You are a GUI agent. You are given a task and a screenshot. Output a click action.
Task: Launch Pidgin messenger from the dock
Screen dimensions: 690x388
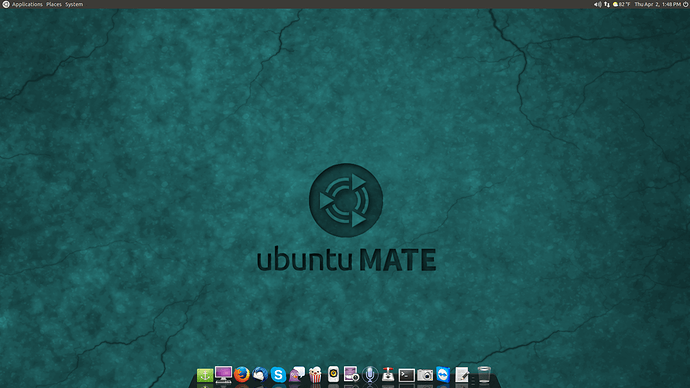tap(297, 374)
